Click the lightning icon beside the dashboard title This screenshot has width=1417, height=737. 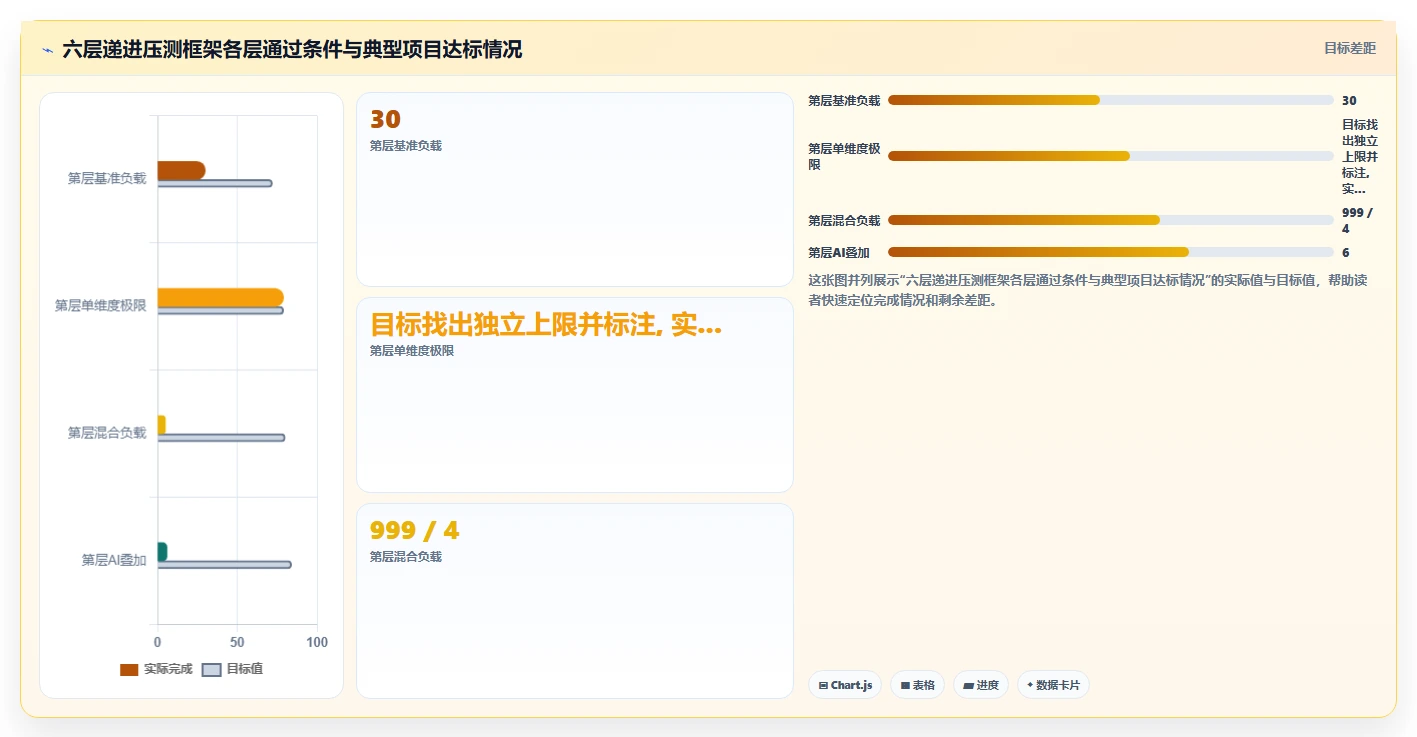click(x=48, y=50)
